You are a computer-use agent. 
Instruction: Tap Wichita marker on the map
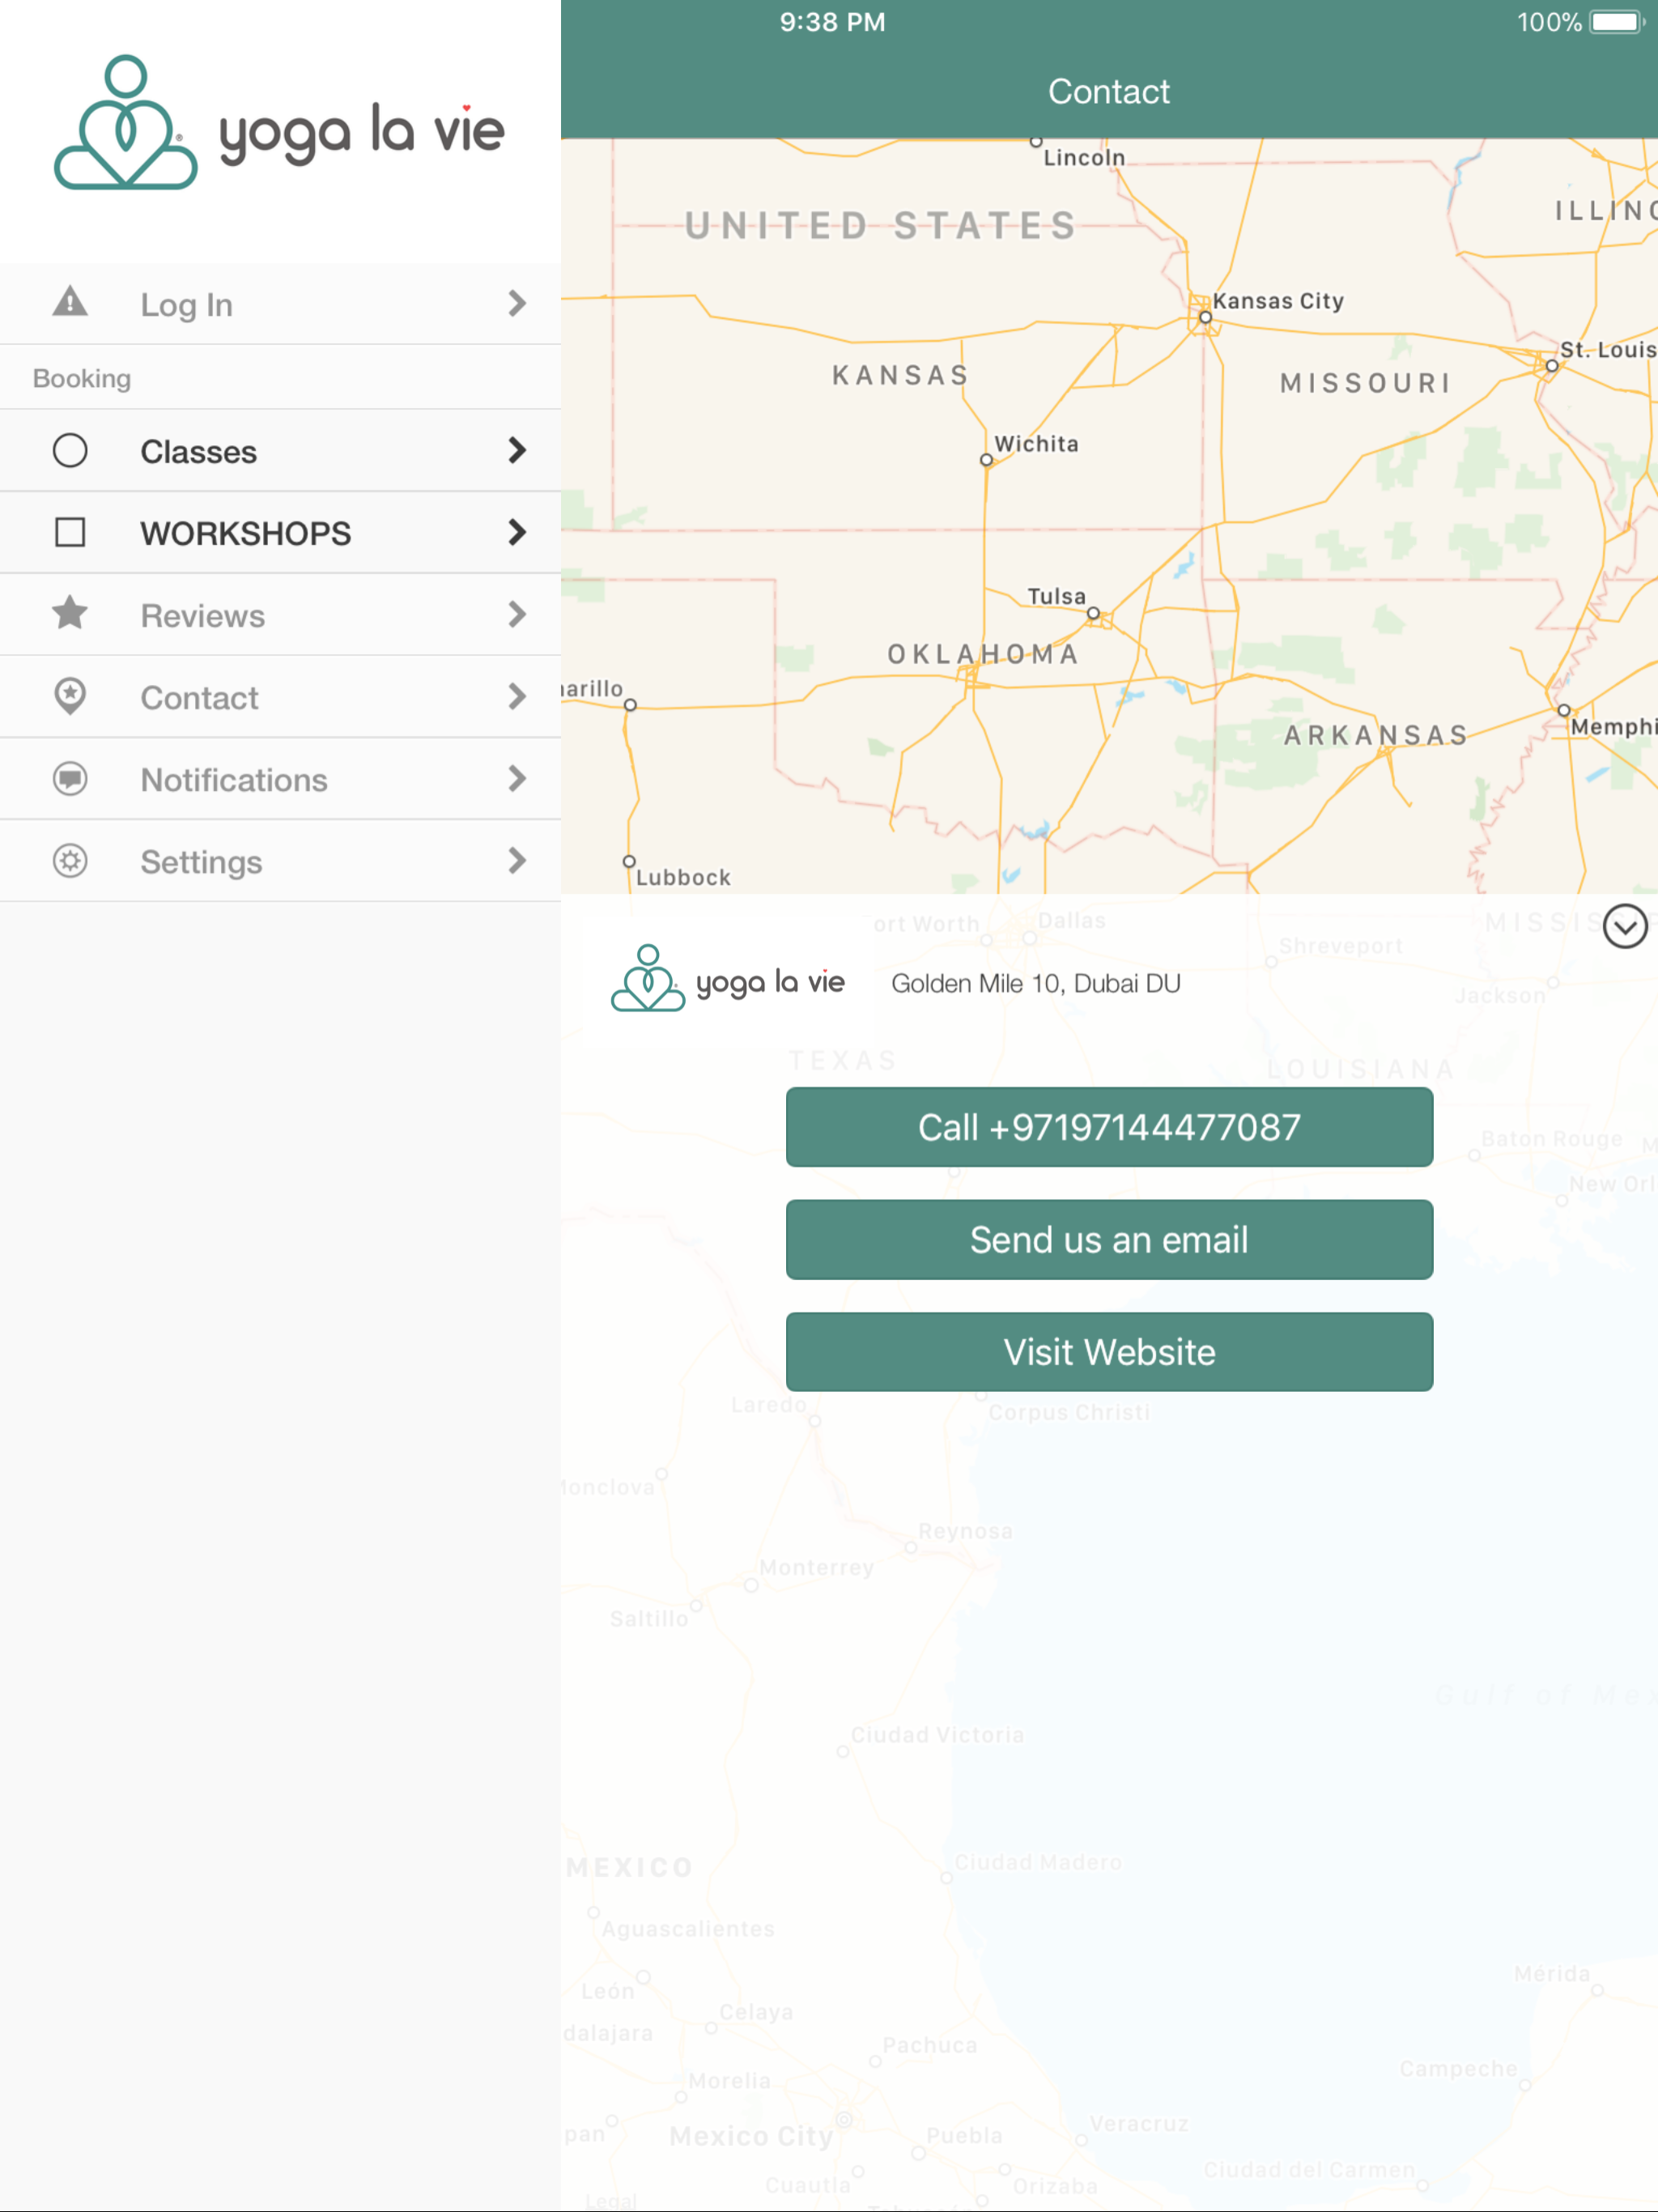[x=986, y=460]
